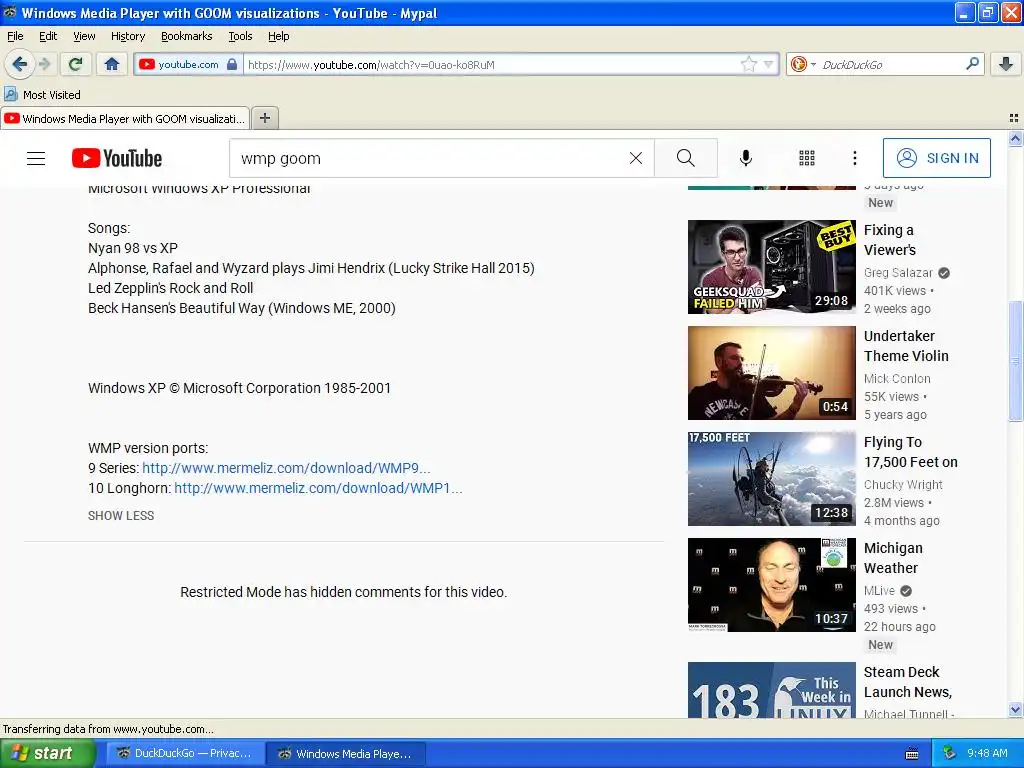Click the Chucky Wright channel name
The height and width of the screenshot is (768, 1024).
click(x=903, y=485)
